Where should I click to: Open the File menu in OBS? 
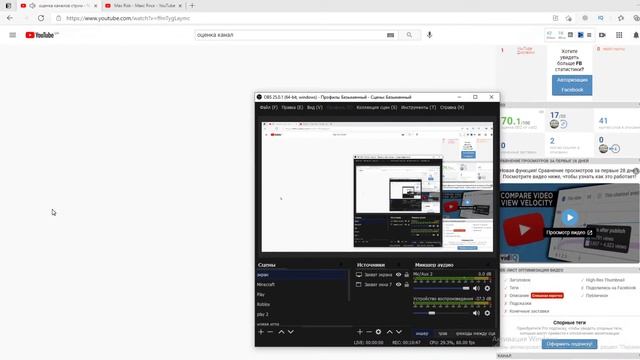pyautogui.click(x=268, y=107)
